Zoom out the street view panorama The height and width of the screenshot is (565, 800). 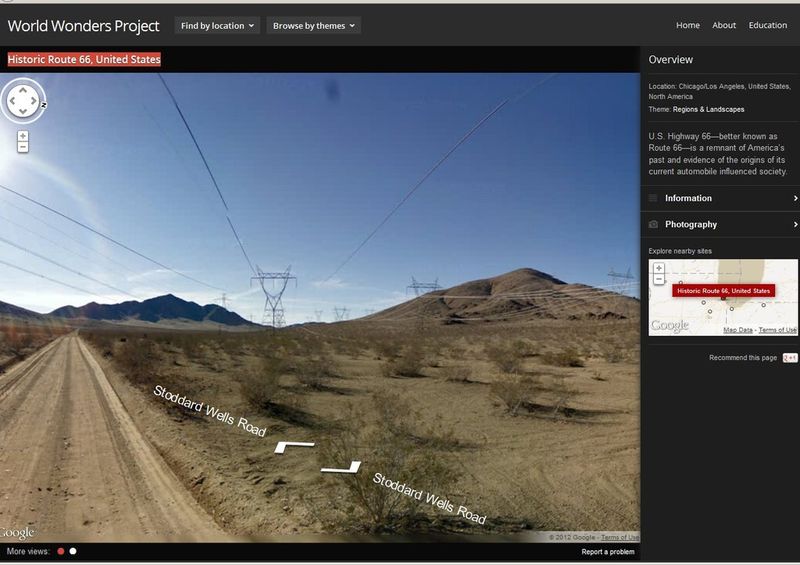click(x=22, y=147)
